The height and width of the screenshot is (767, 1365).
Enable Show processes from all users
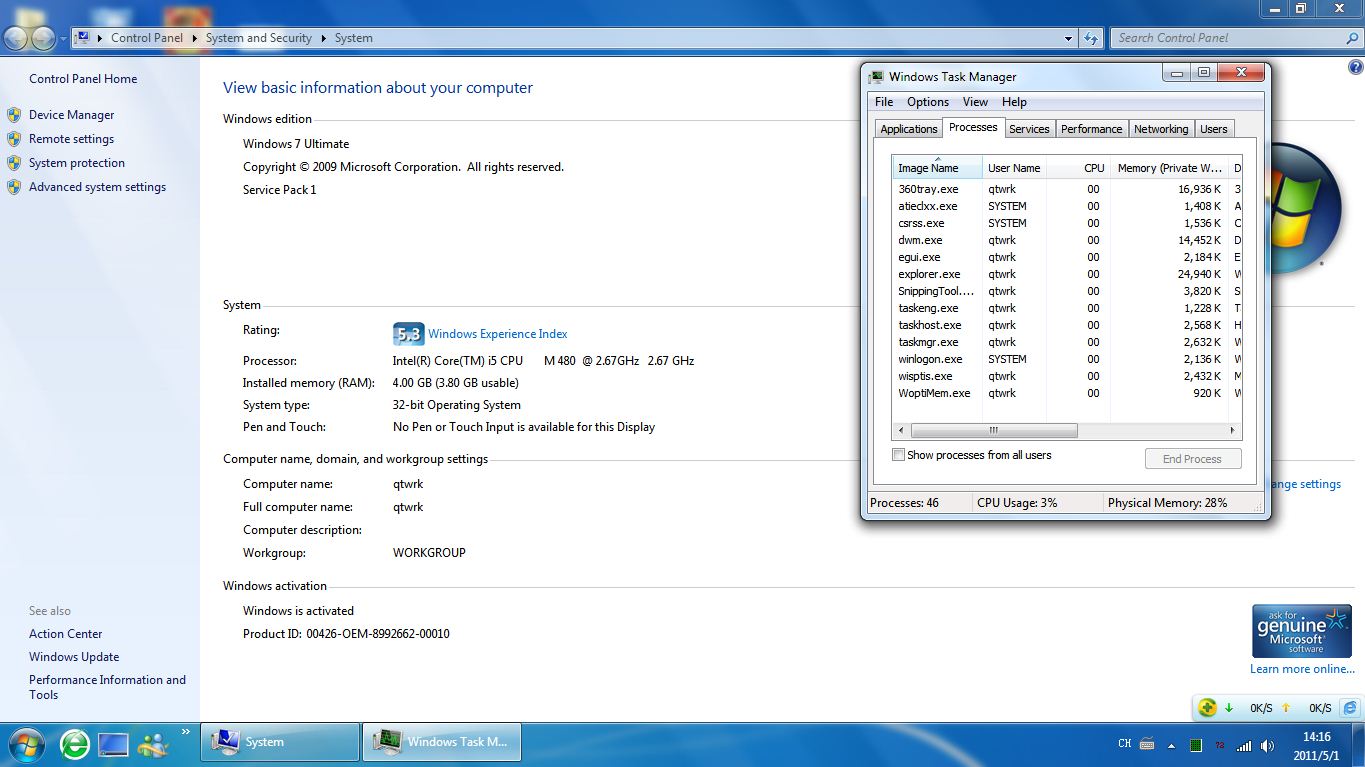(899, 455)
